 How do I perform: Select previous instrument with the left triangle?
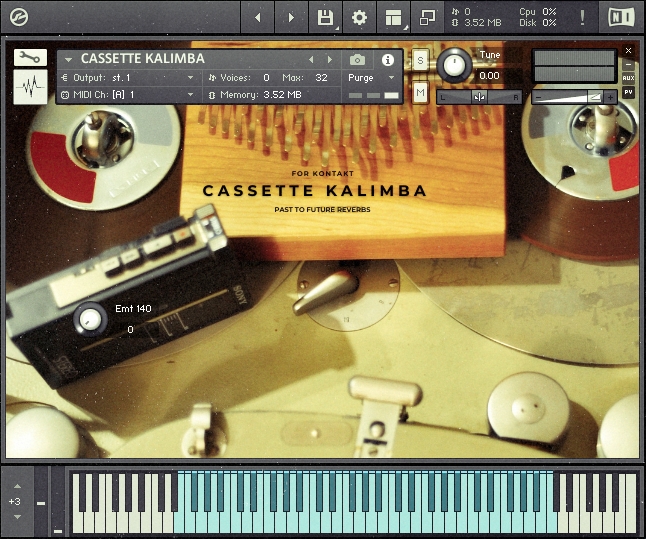tap(311, 60)
